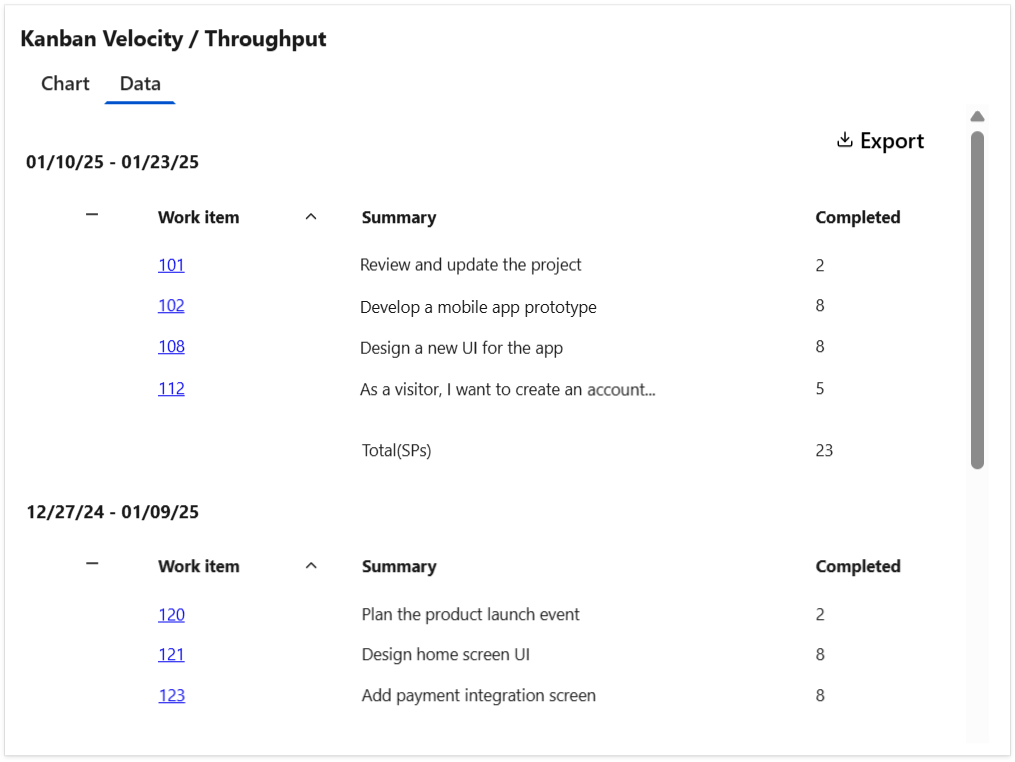The image size is (1015, 762).
Task: Click the Completed column header
Action: 857,216
